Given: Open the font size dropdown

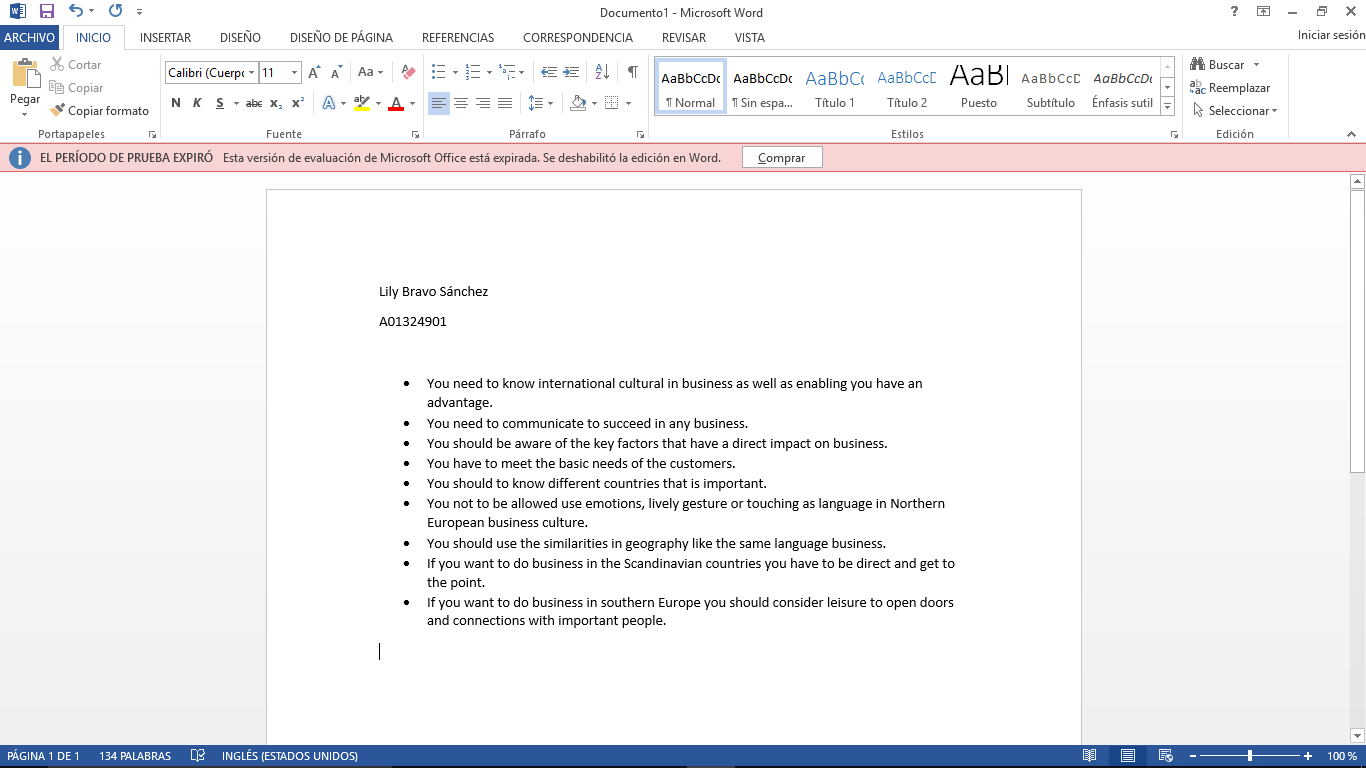Looking at the screenshot, I should click(x=294, y=72).
